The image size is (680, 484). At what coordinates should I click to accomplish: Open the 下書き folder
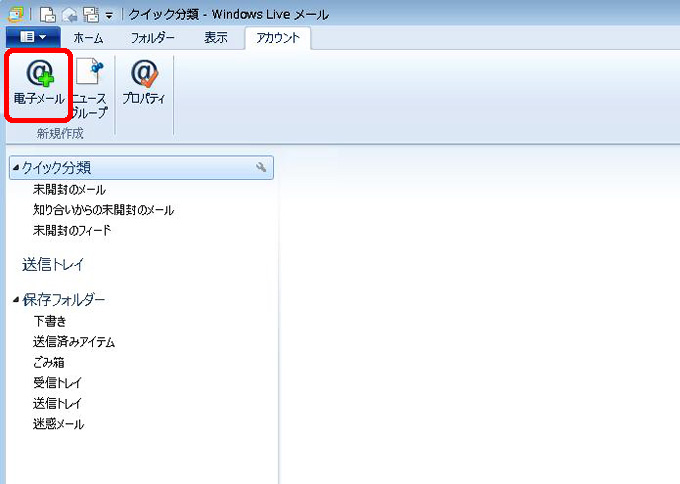[x=50, y=321]
